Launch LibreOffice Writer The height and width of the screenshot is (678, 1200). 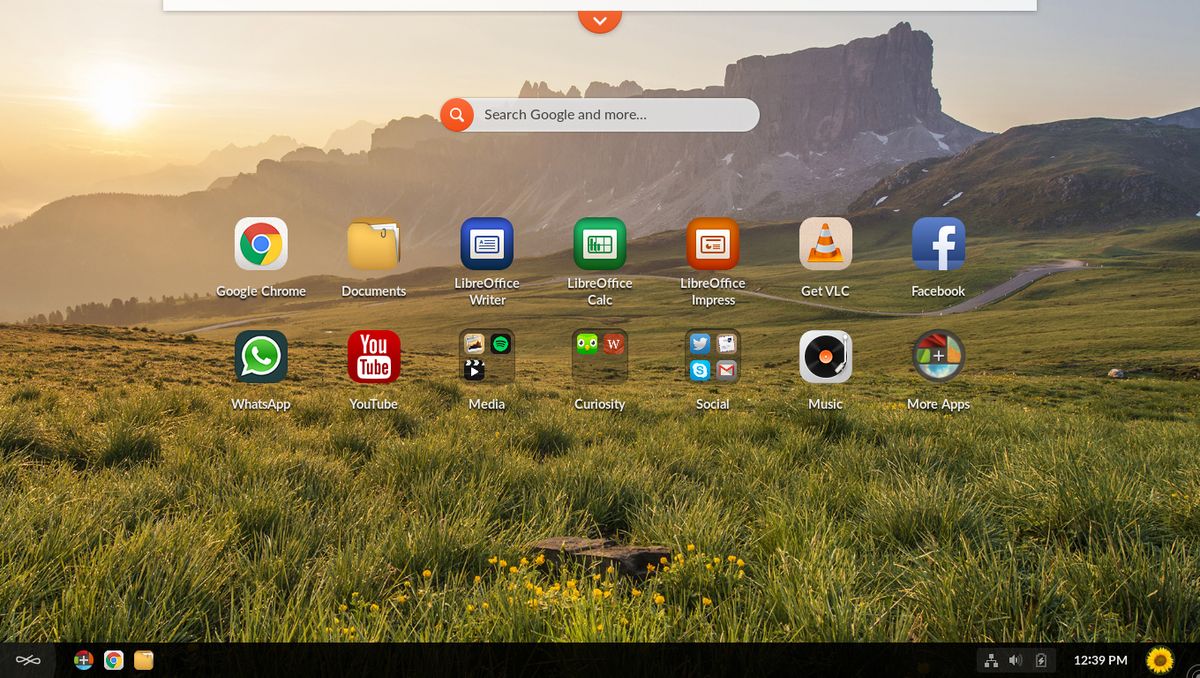pos(487,244)
